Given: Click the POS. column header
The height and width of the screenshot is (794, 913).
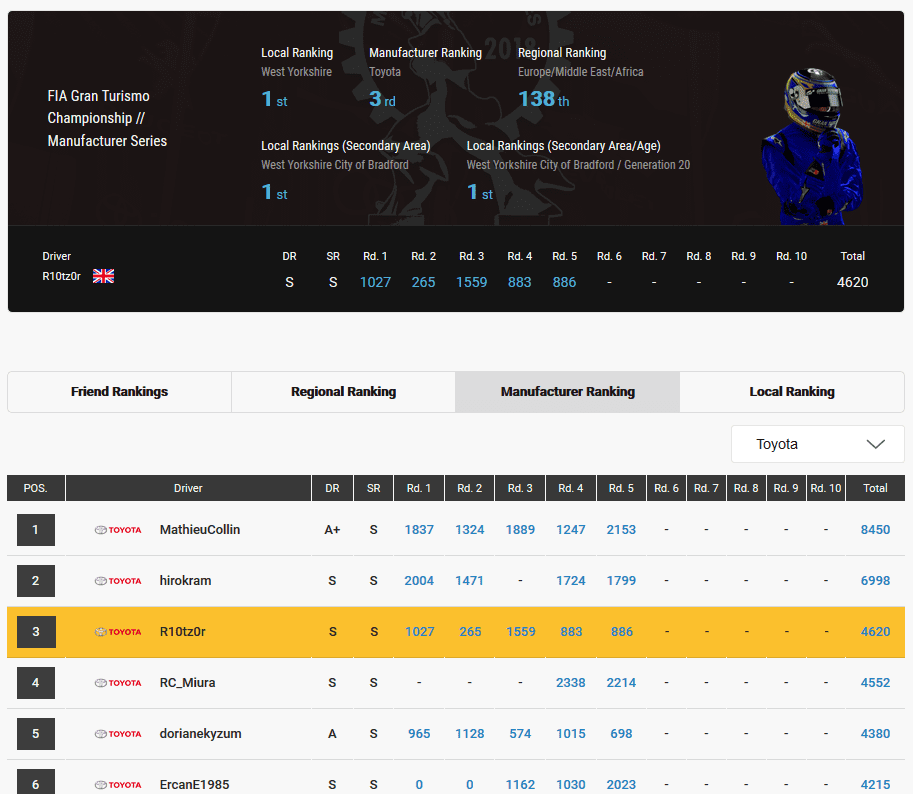Looking at the screenshot, I should pyautogui.click(x=36, y=488).
